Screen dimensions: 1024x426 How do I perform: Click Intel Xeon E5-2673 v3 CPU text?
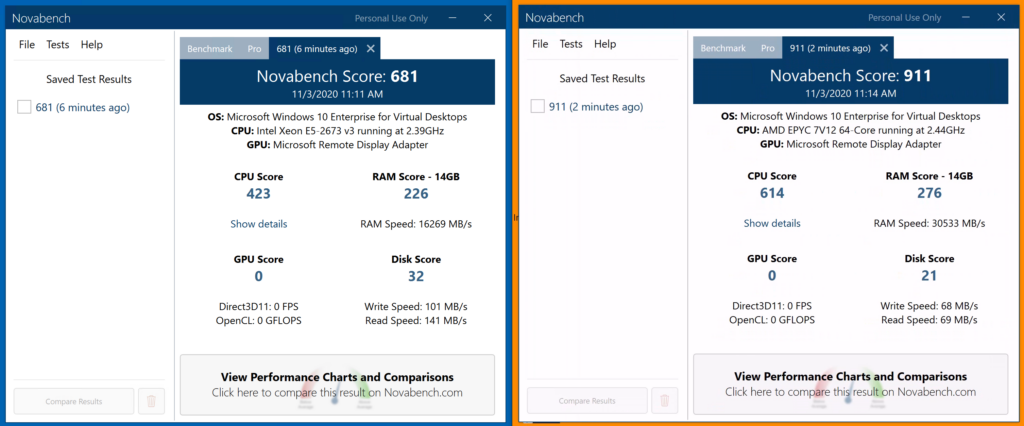(x=337, y=131)
